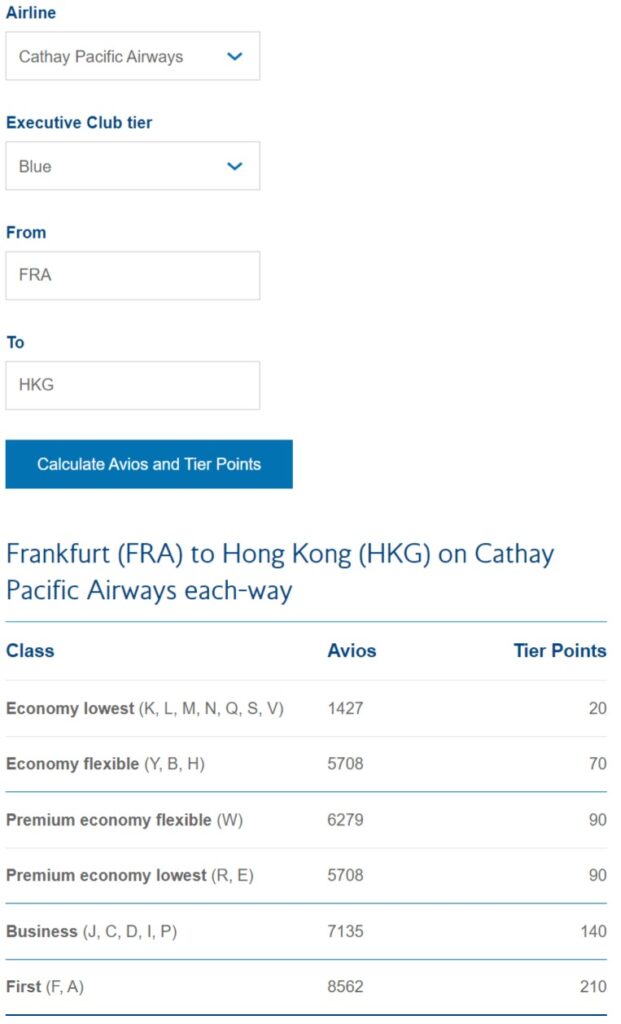Click the 1427 Avios Economy lowest value

[x=346, y=709]
